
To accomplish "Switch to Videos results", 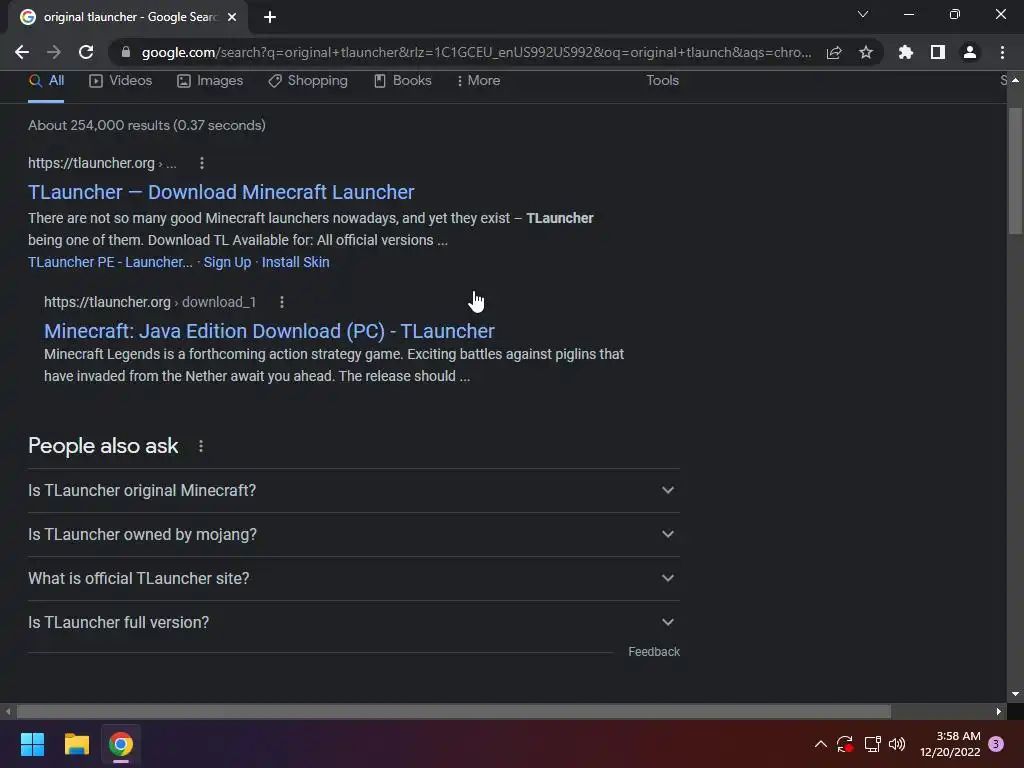I will click(121, 81).
